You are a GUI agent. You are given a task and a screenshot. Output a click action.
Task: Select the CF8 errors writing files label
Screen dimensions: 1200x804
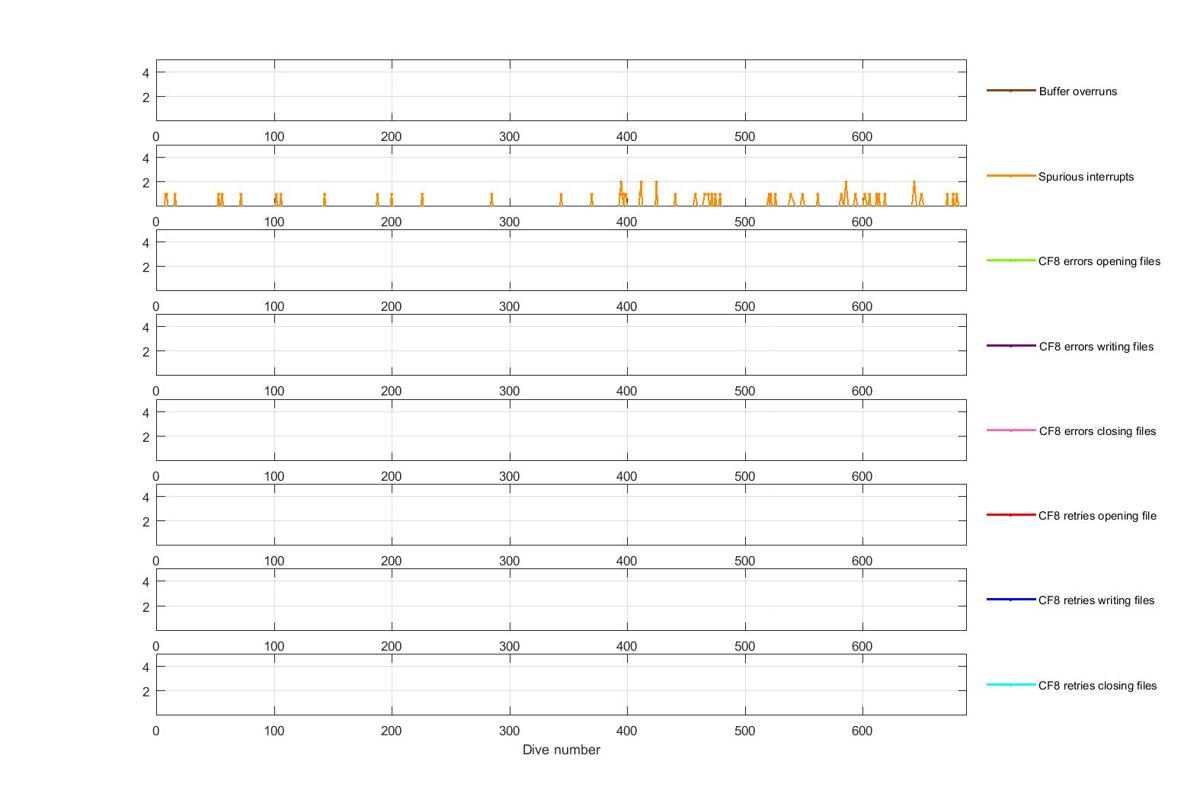[1096, 347]
